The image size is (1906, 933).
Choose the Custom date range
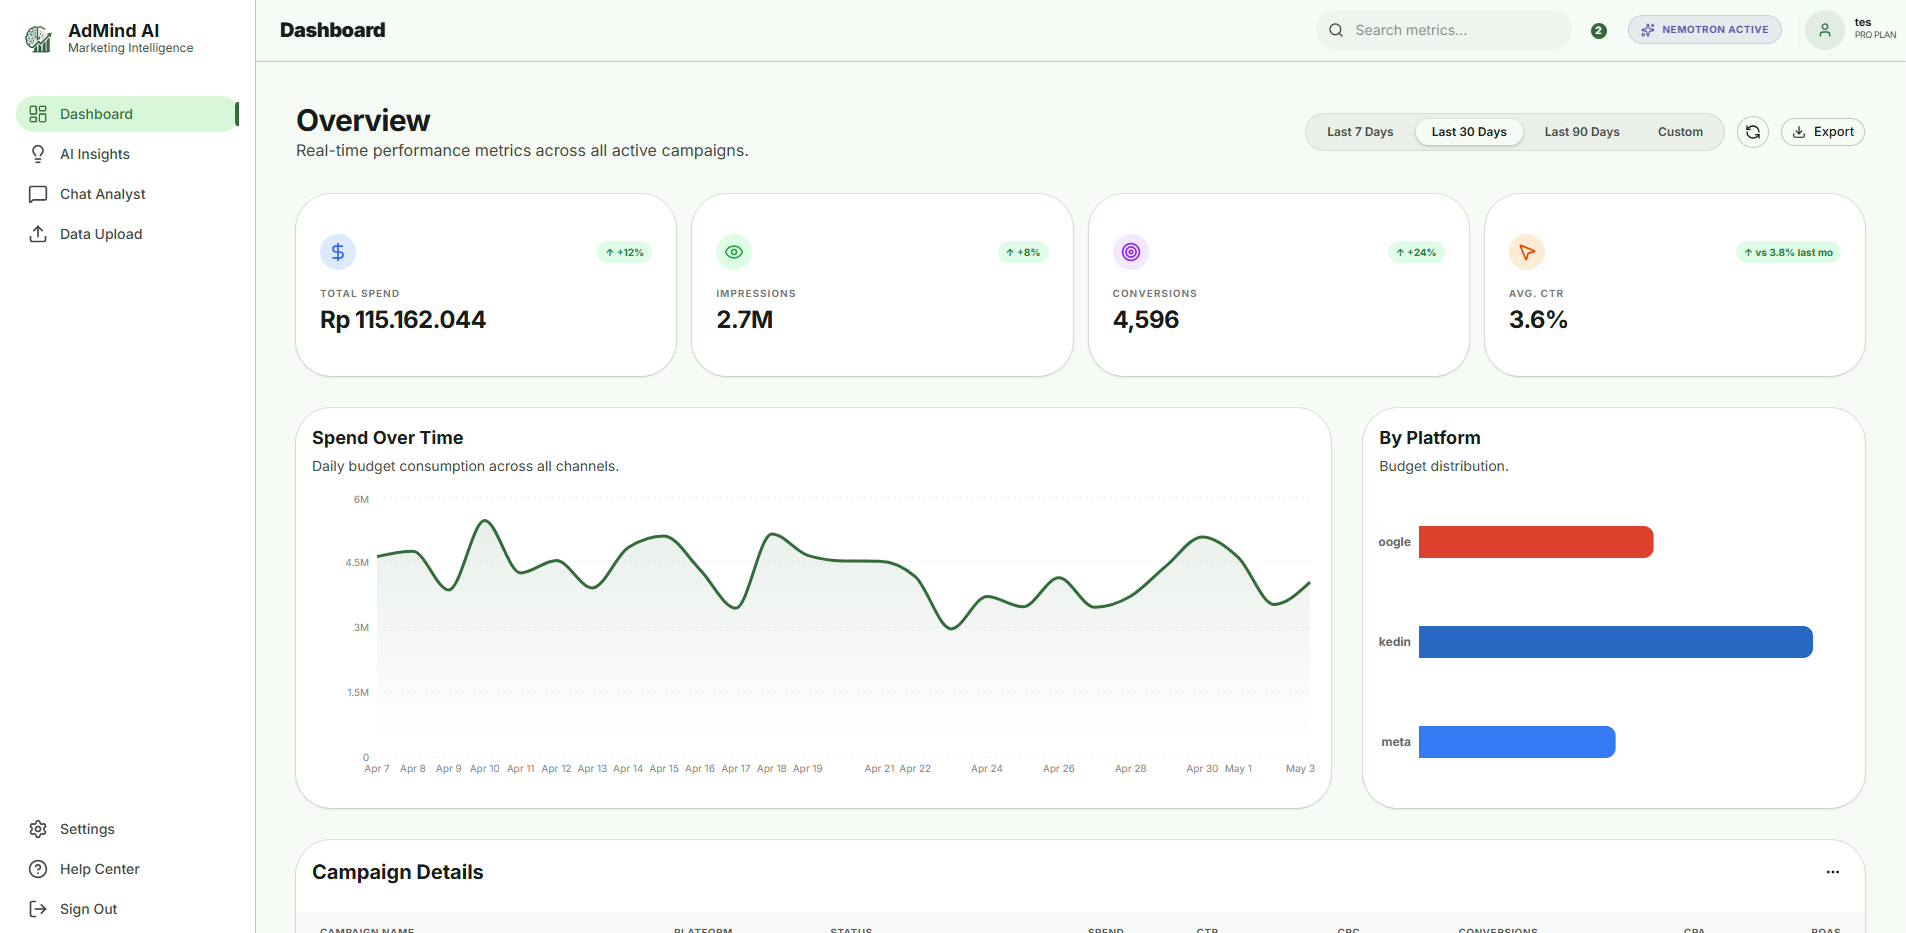click(1680, 132)
